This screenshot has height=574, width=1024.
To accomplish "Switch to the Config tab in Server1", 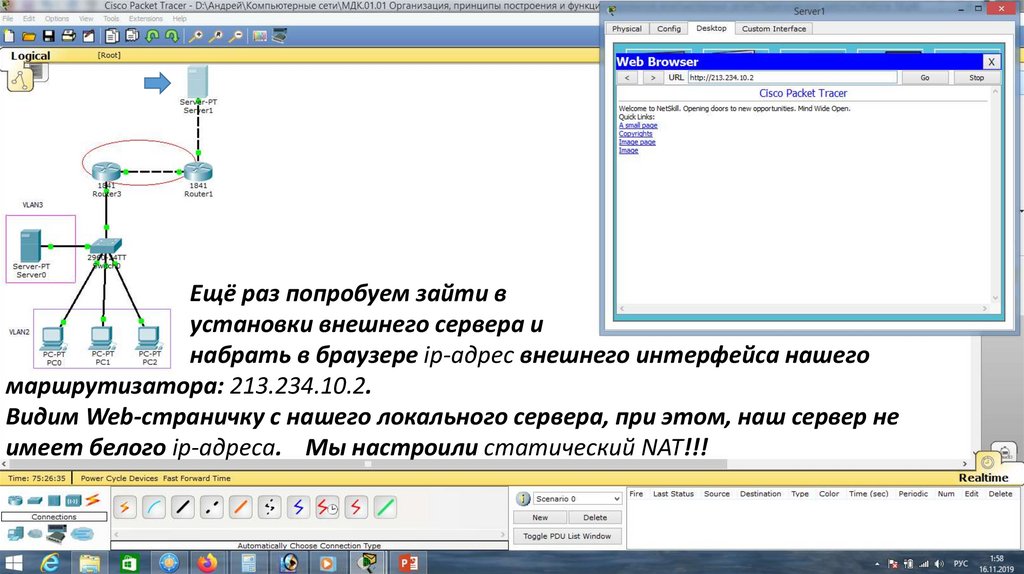I will tap(669, 29).
